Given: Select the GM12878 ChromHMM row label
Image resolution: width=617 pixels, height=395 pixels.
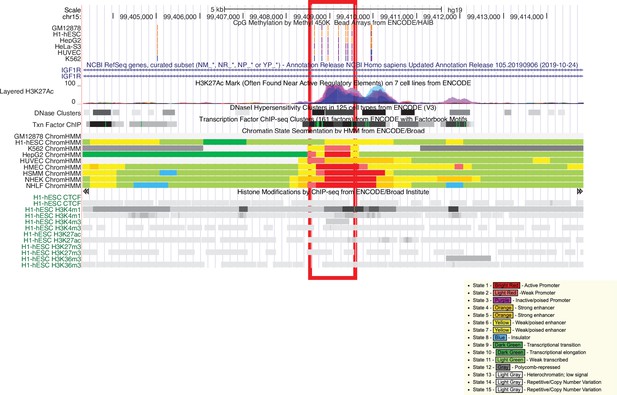Looking at the screenshot, I should 47,137.
